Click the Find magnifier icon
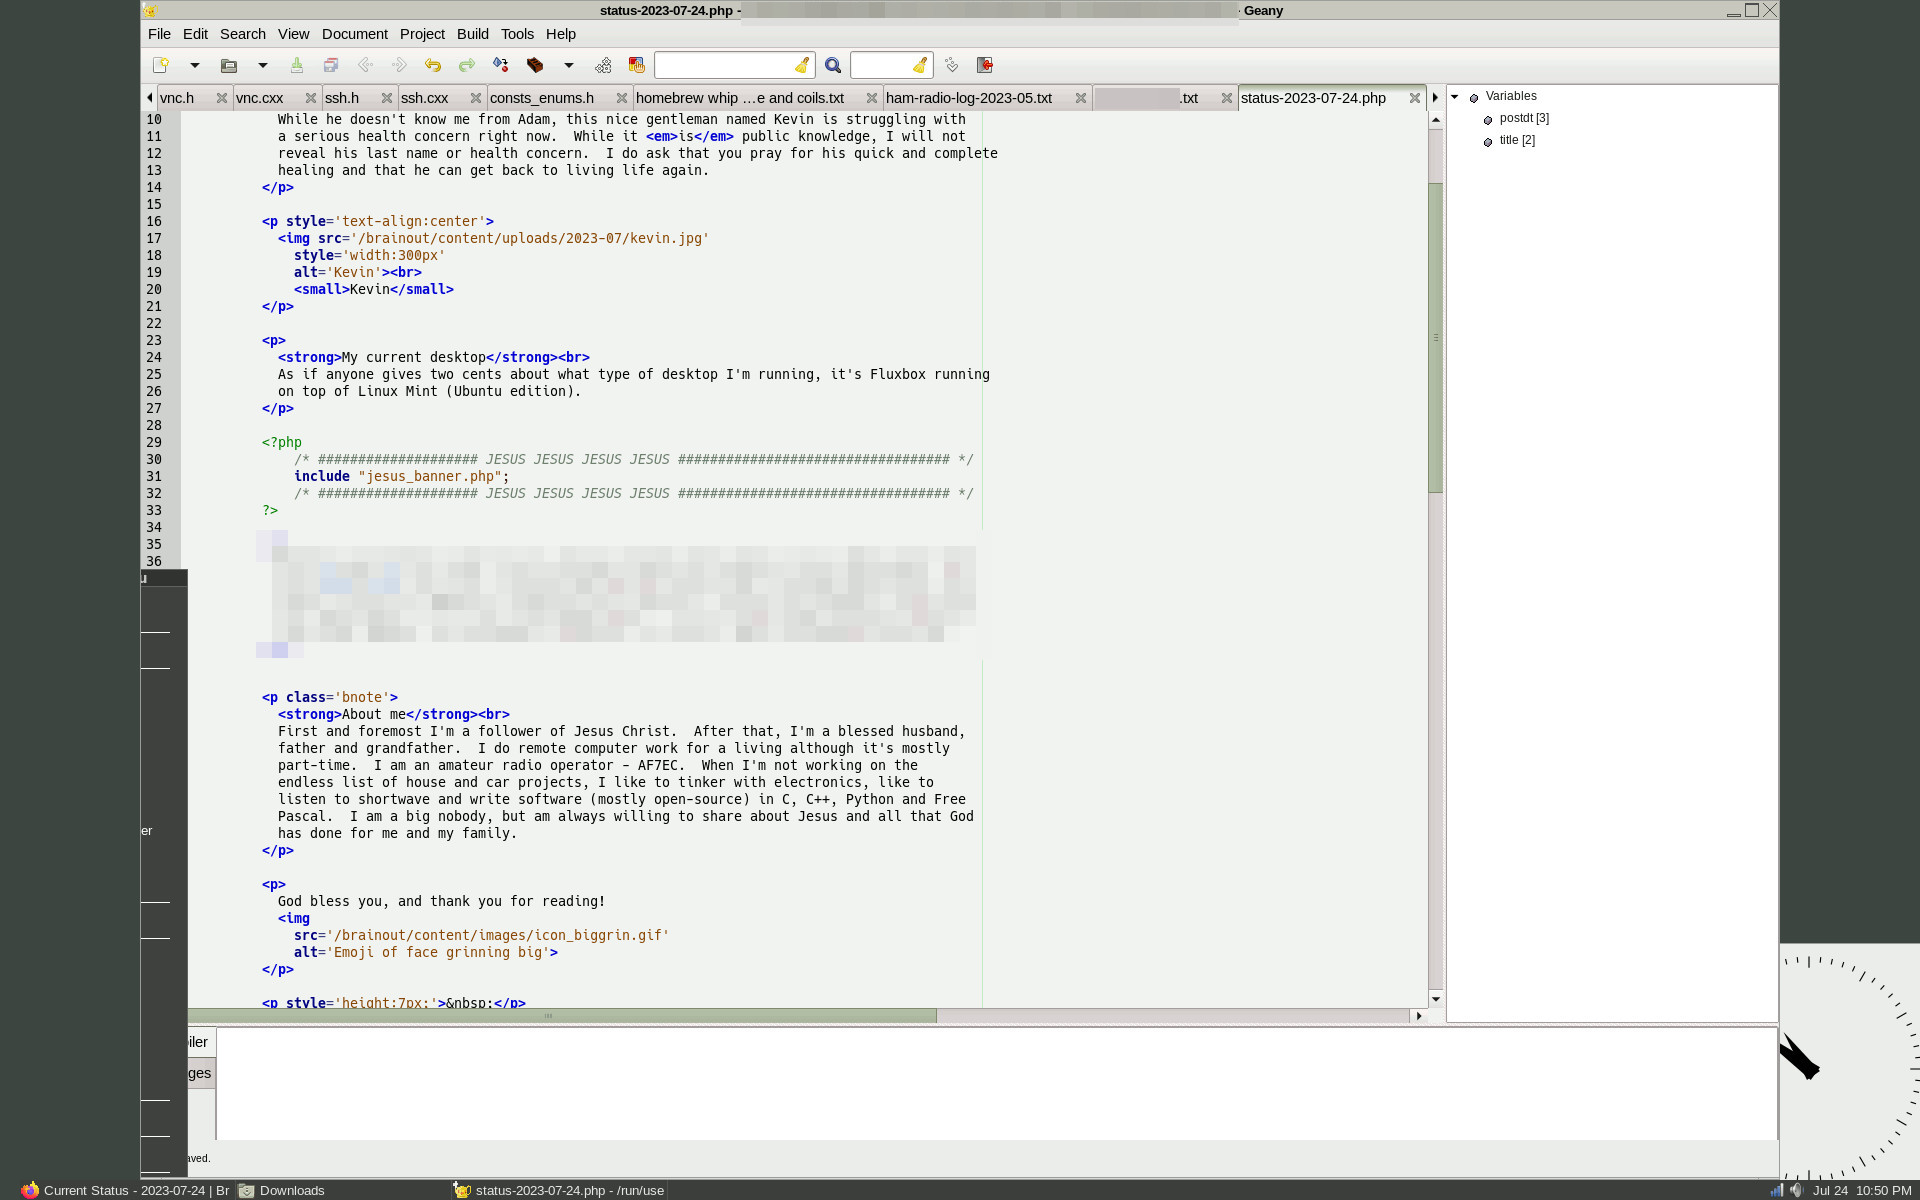The height and width of the screenshot is (1200, 1920). tap(833, 65)
